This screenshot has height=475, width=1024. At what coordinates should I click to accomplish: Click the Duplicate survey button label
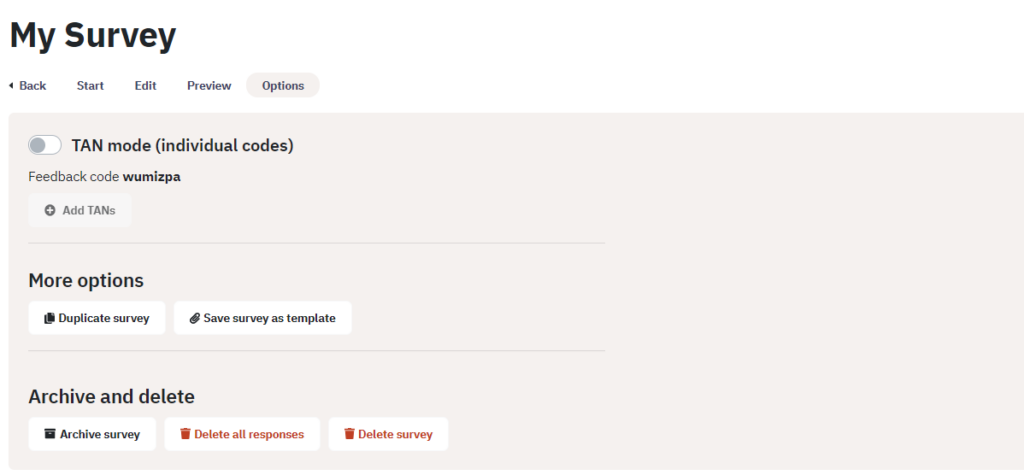click(x=104, y=318)
